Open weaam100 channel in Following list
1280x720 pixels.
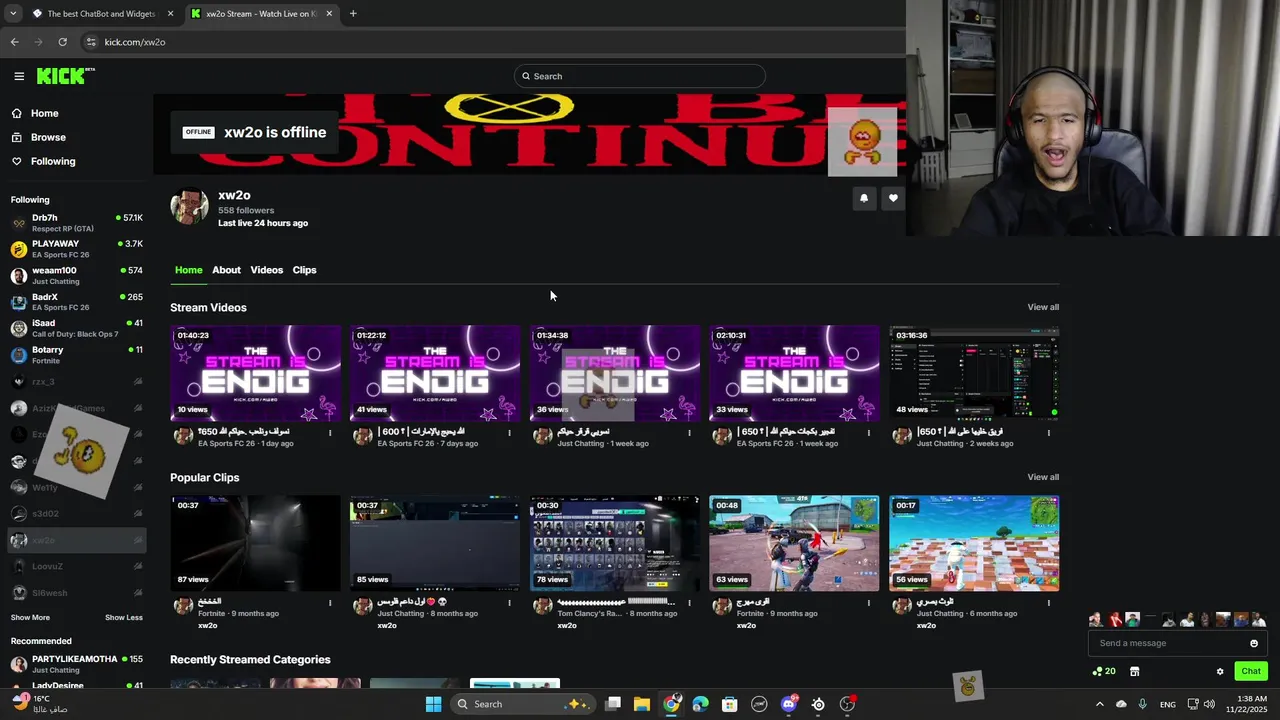pyautogui.click(x=77, y=276)
